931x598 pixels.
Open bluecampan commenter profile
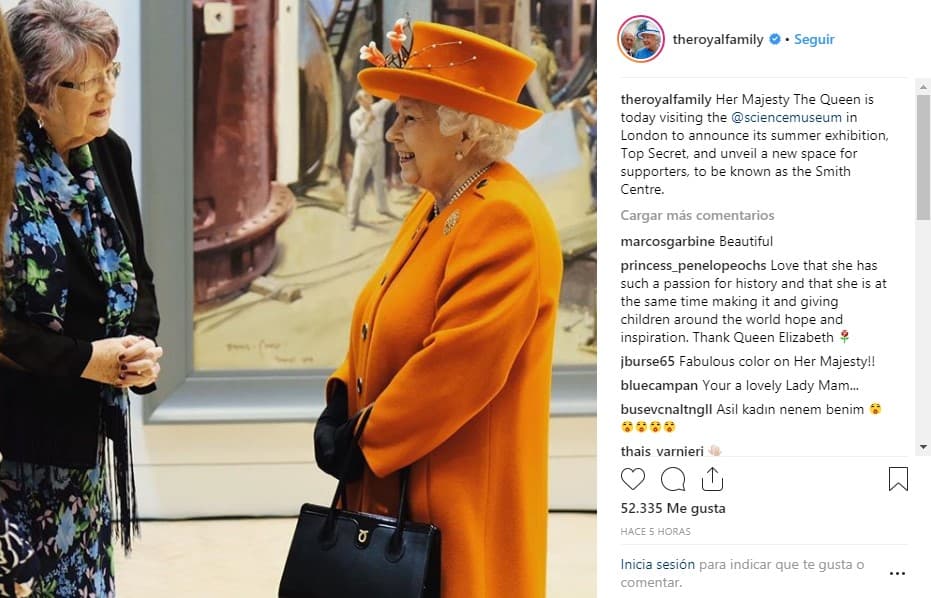click(659, 385)
